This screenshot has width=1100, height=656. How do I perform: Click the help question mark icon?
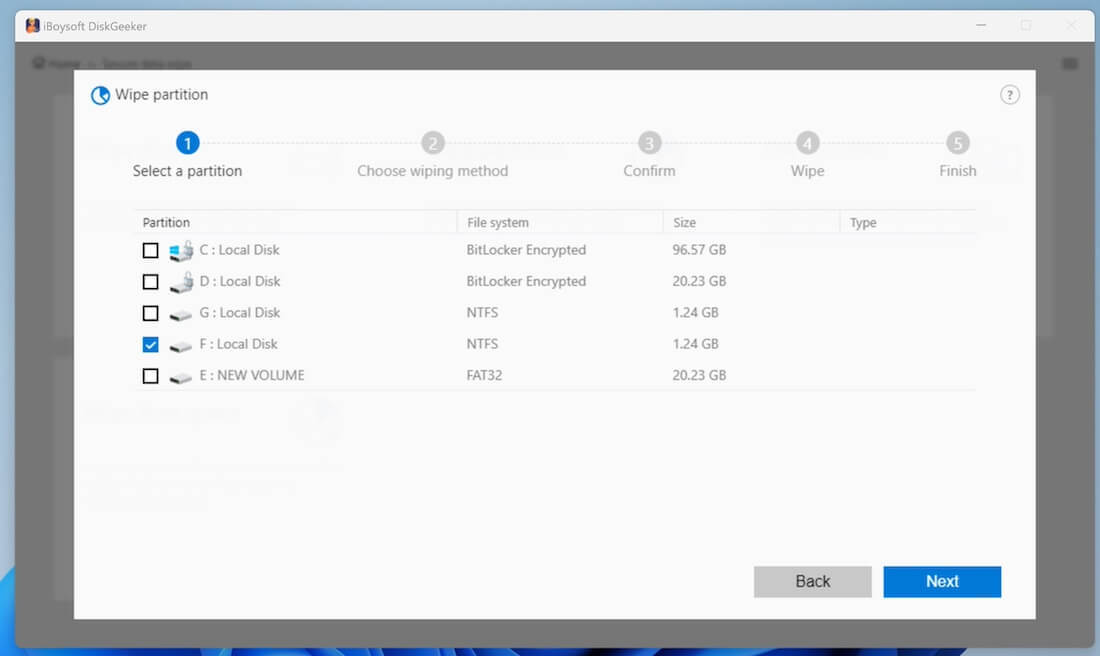point(1009,95)
